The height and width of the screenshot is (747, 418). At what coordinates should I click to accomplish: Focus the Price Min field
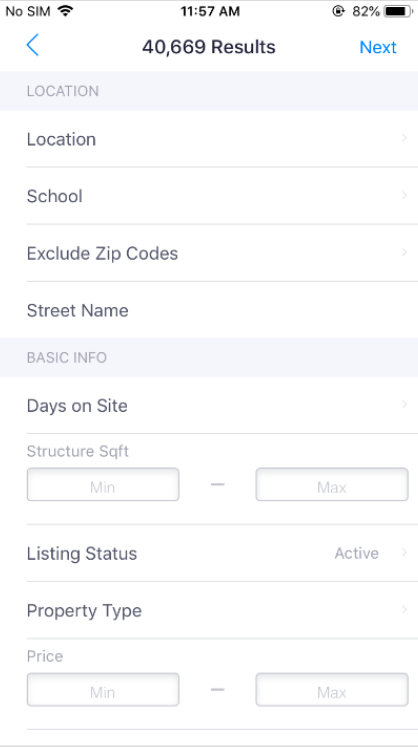click(103, 689)
